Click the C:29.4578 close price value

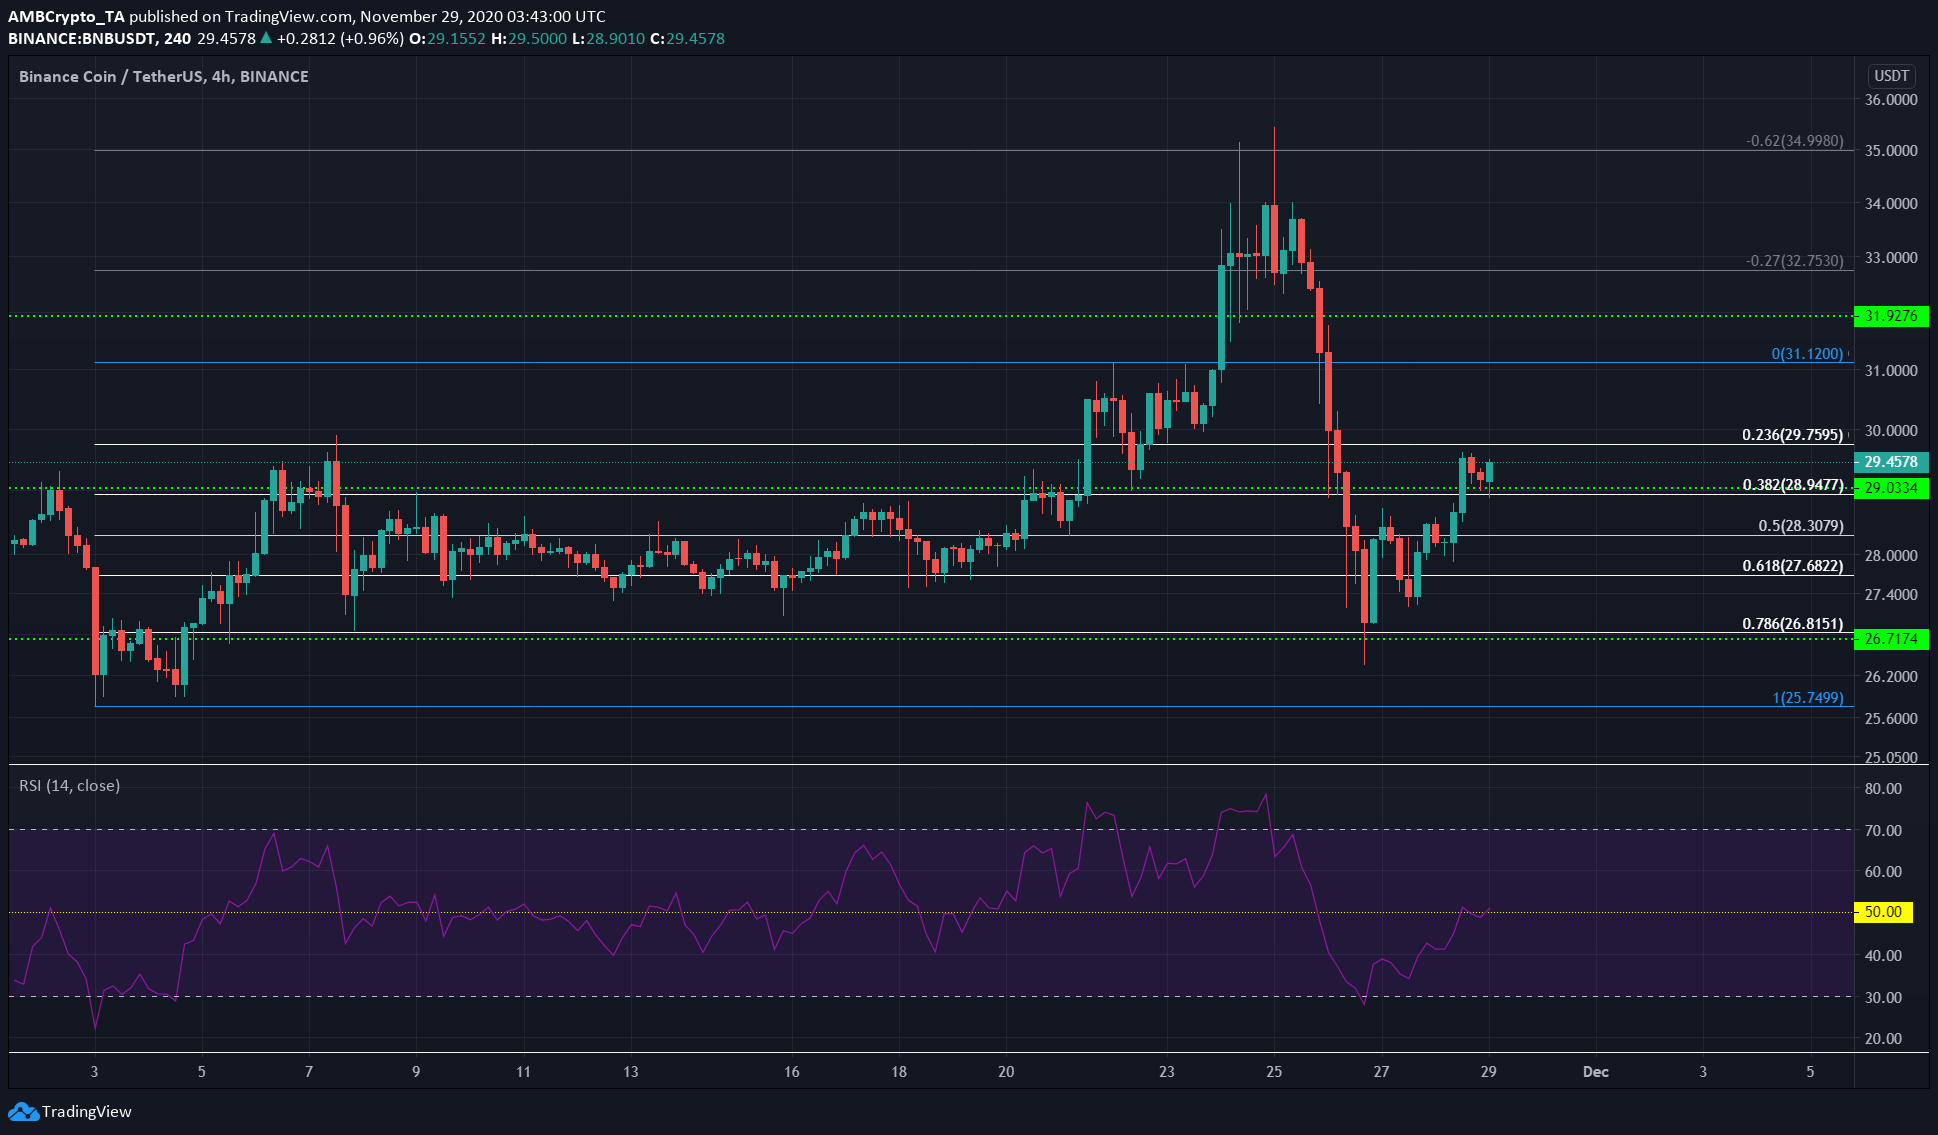pyautogui.click(x=688, y=39)
